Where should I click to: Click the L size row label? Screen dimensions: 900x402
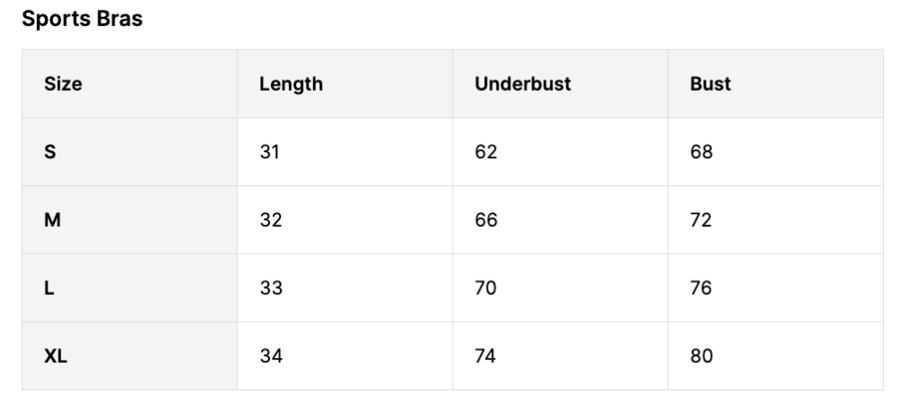click(x=49, y=288)
